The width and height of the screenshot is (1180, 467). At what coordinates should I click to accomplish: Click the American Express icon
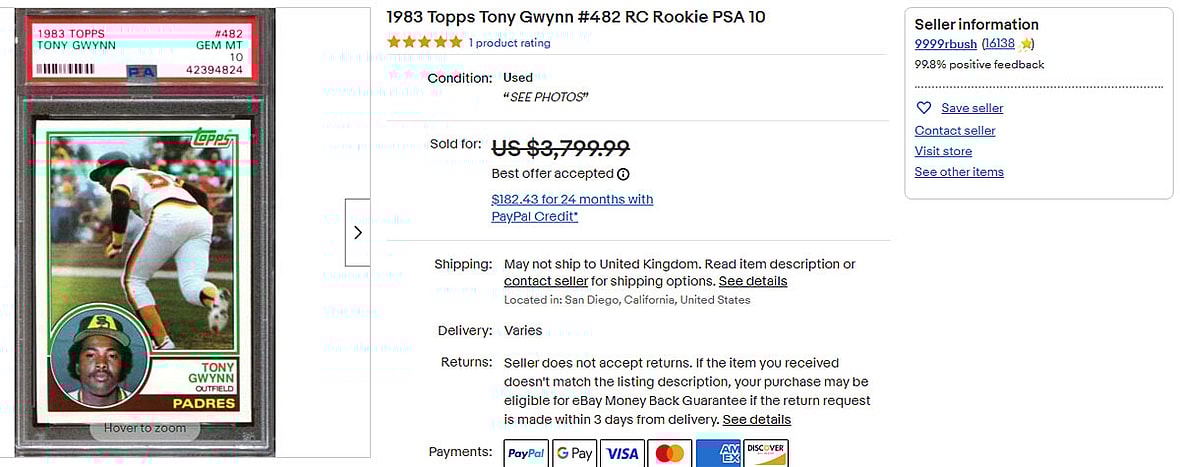point(718,453)
